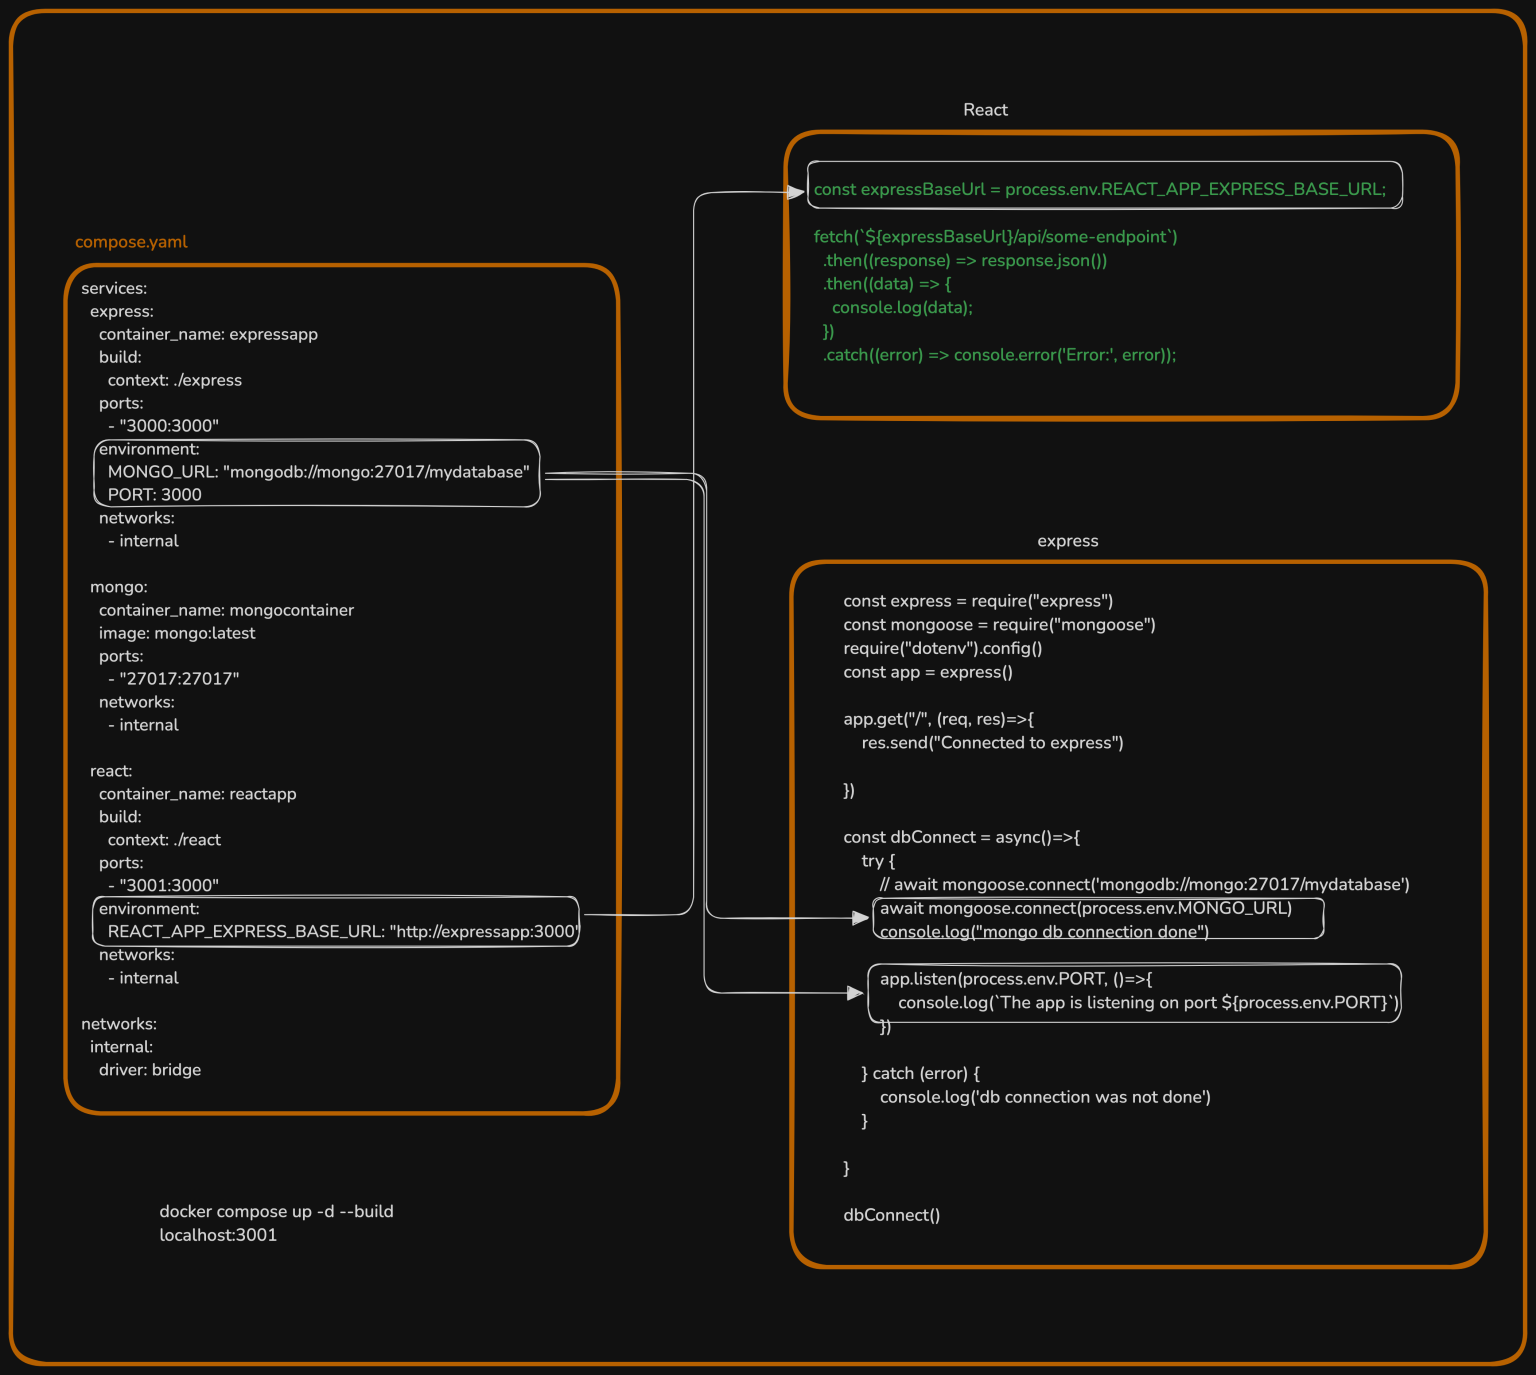Click the orange "compose.yaml" label
Screen dimensions: 1536x1375
131,242
